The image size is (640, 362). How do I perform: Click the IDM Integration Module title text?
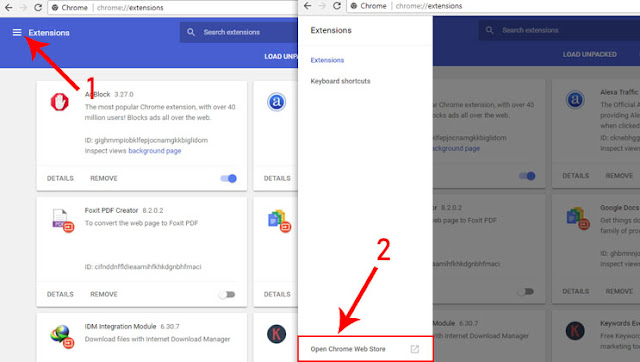coord(120,326)
